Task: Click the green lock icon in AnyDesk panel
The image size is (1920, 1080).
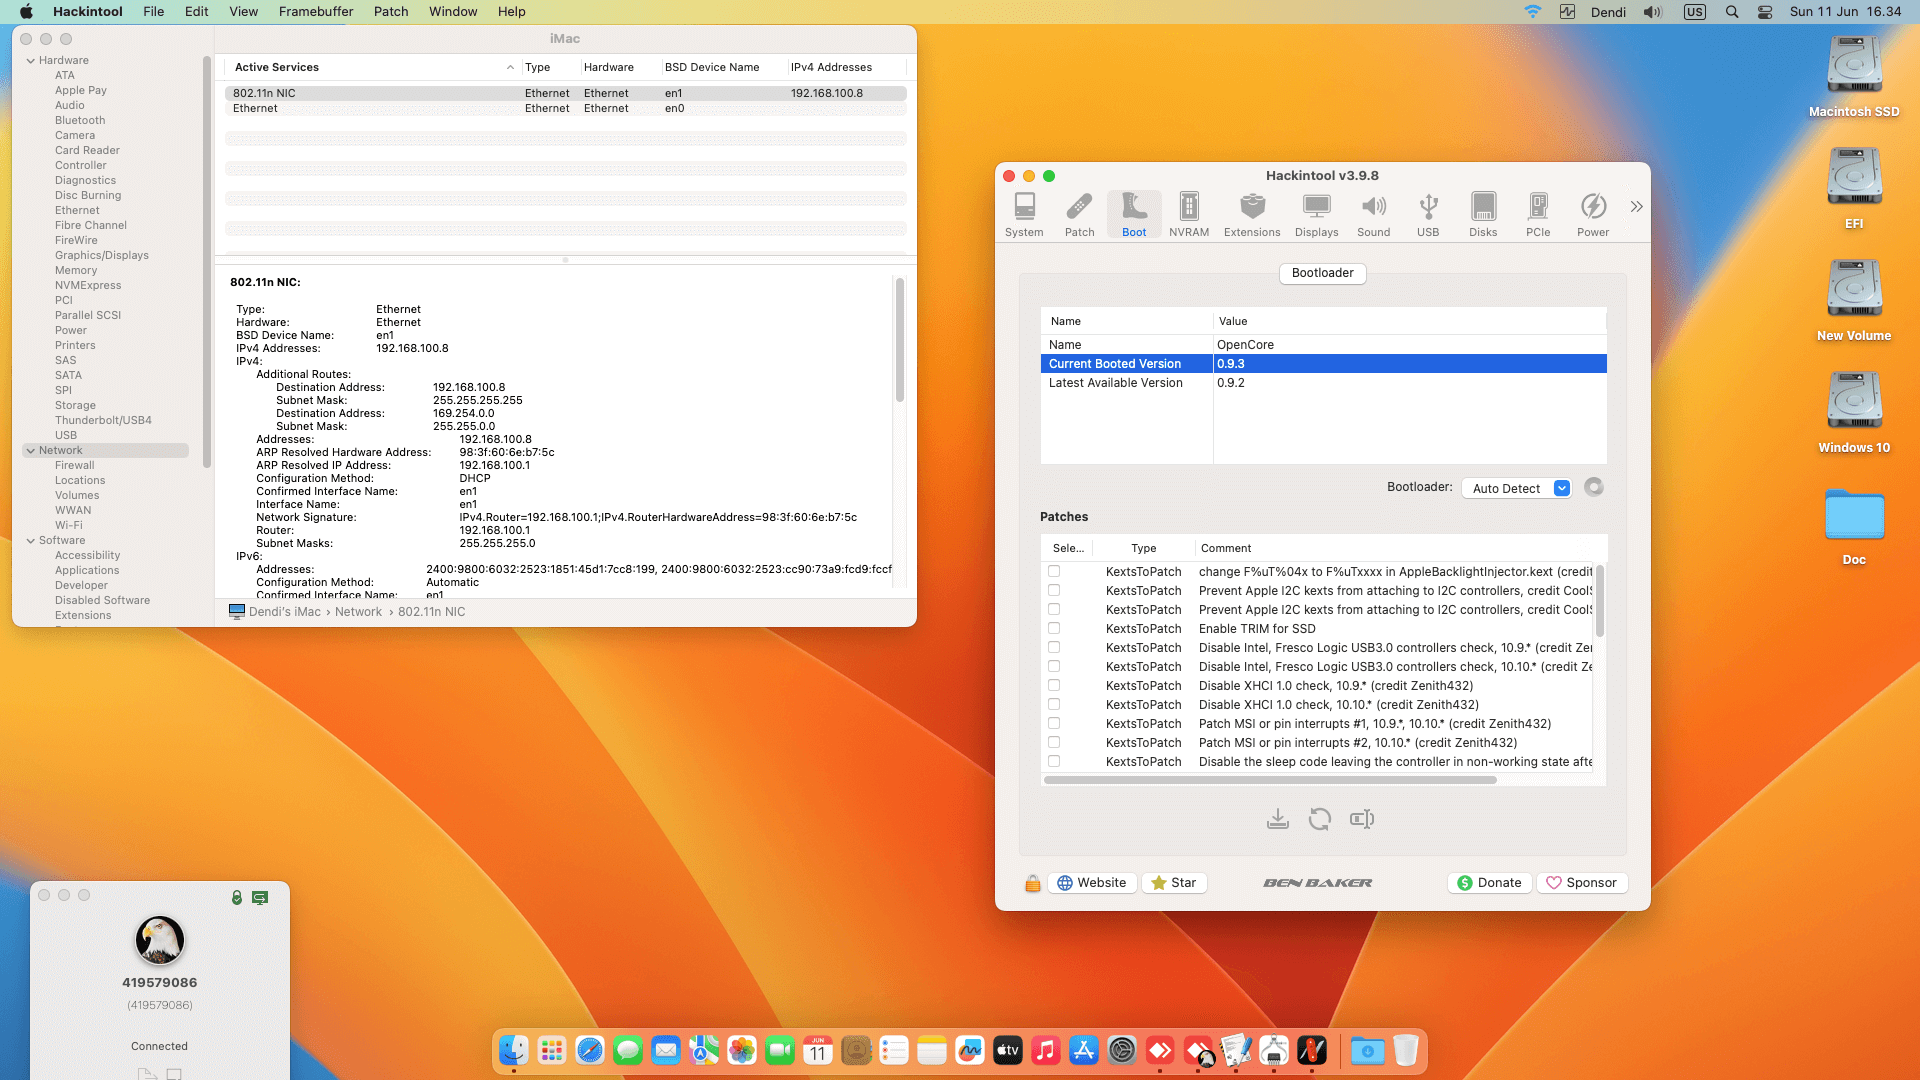Action: pyautogui.click(x=237, y=897)
